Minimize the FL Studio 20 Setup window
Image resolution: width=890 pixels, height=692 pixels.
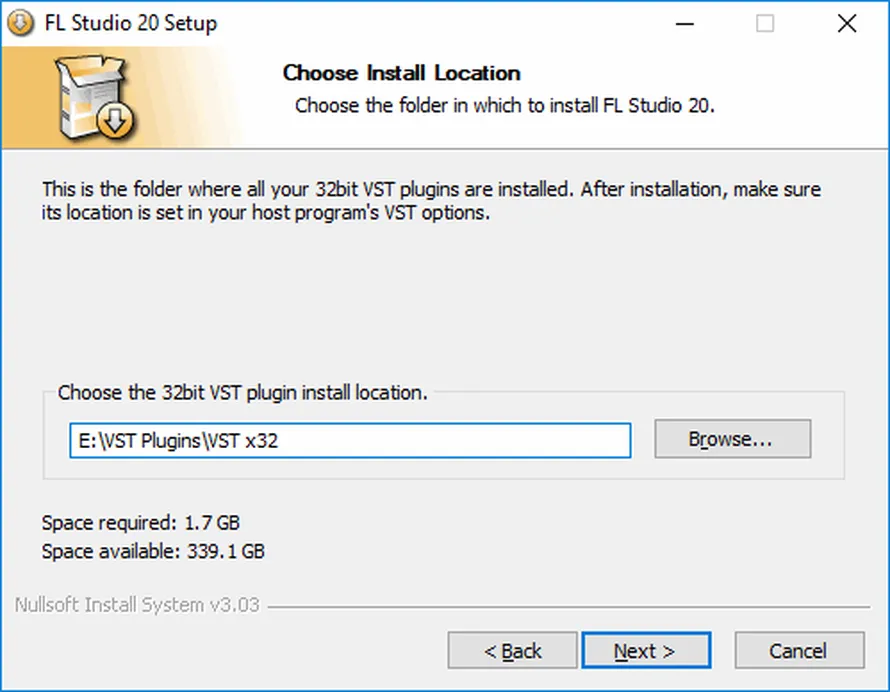pyautogui.click(x=685, y=23)
